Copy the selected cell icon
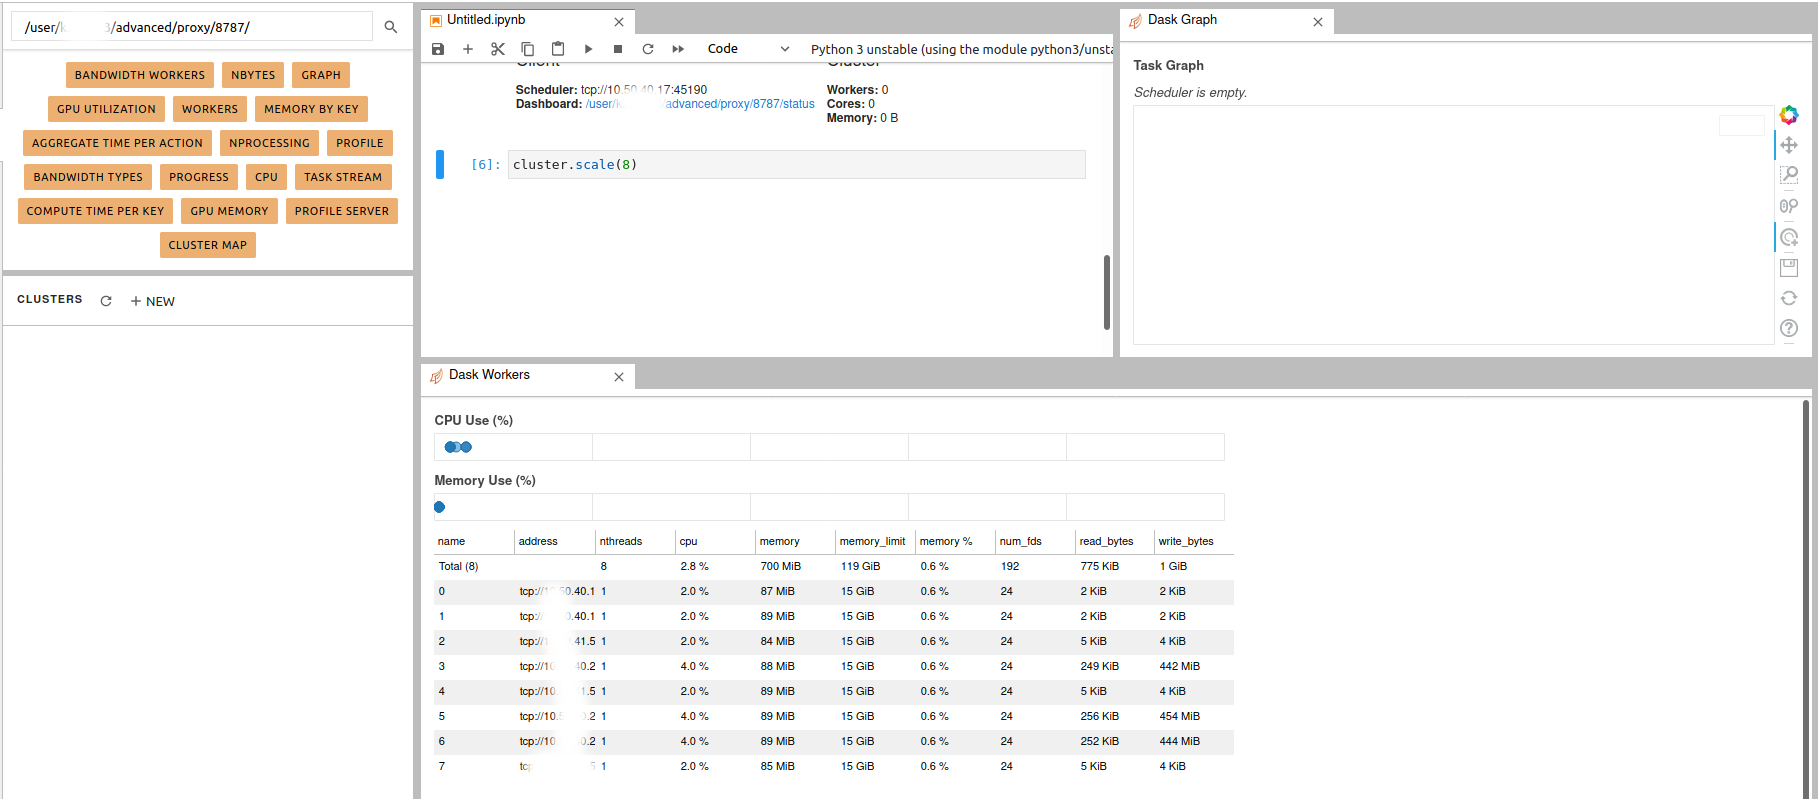This screenshot has height=799, width=1818. click(x=528, y=49)
